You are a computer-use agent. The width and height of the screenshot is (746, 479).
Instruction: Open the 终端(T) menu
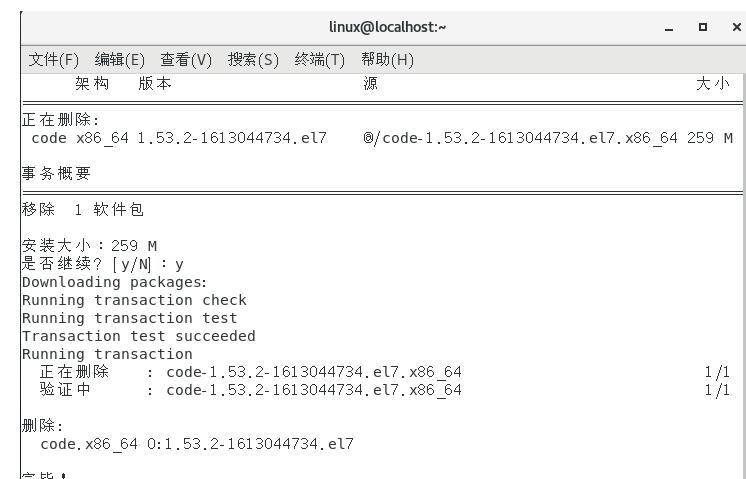pos(319,60)
